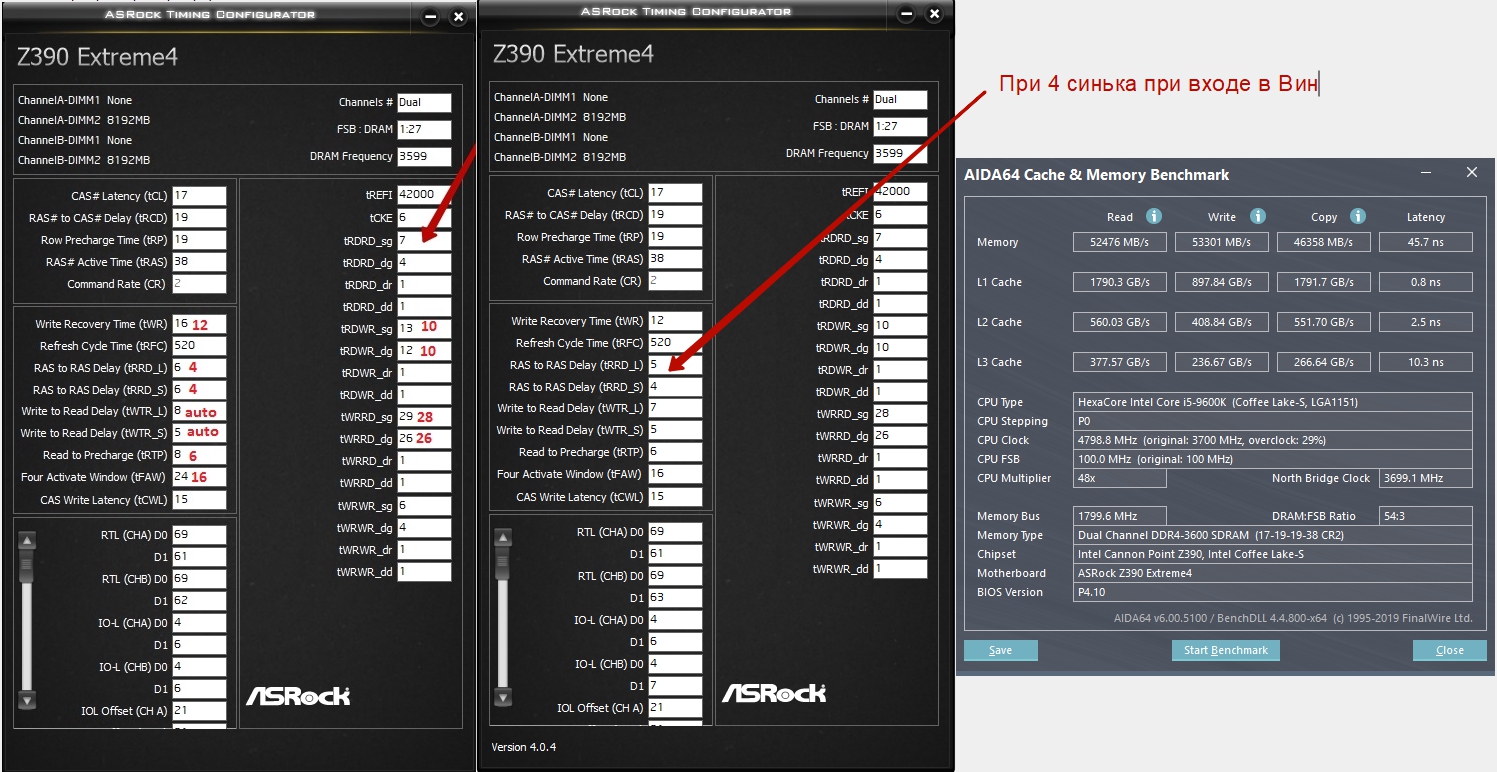Click the info icon next to Copy
This screenshot has height=772, width=1497.
(1358, 216)
